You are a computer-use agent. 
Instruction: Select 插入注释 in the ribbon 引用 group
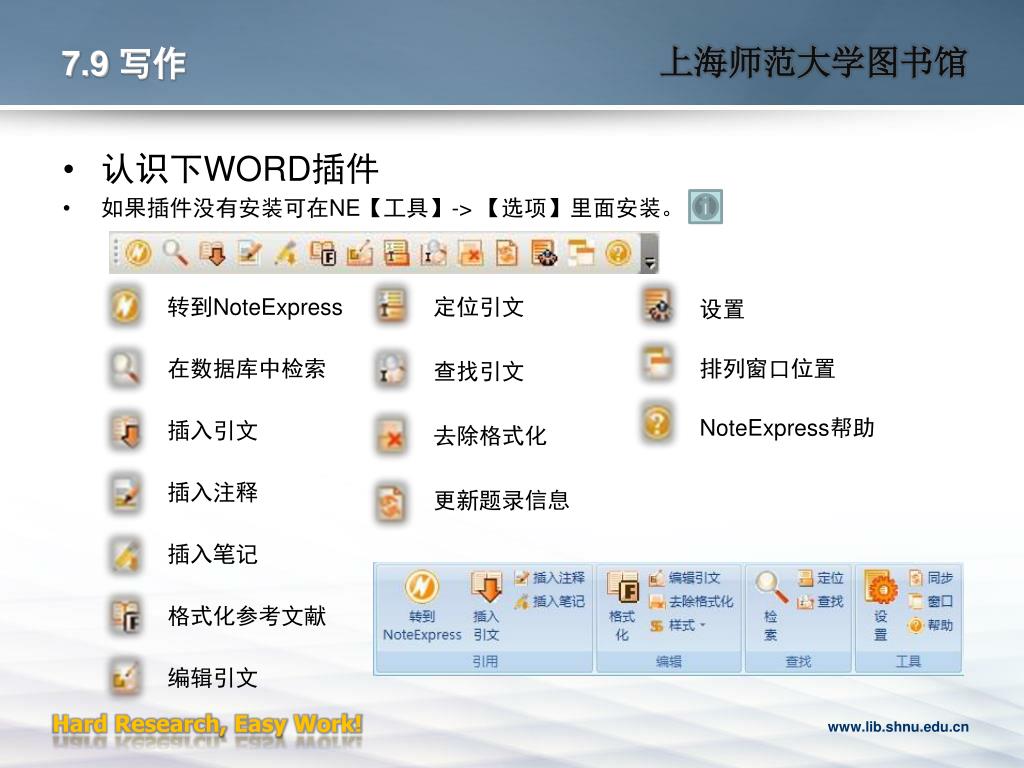tap(550, 577)
